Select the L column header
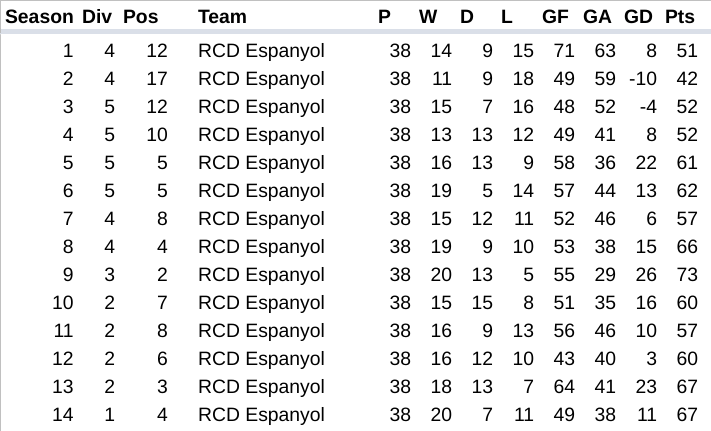The width and height of the screenshot is (711, 431). click(x=507, y=17)
